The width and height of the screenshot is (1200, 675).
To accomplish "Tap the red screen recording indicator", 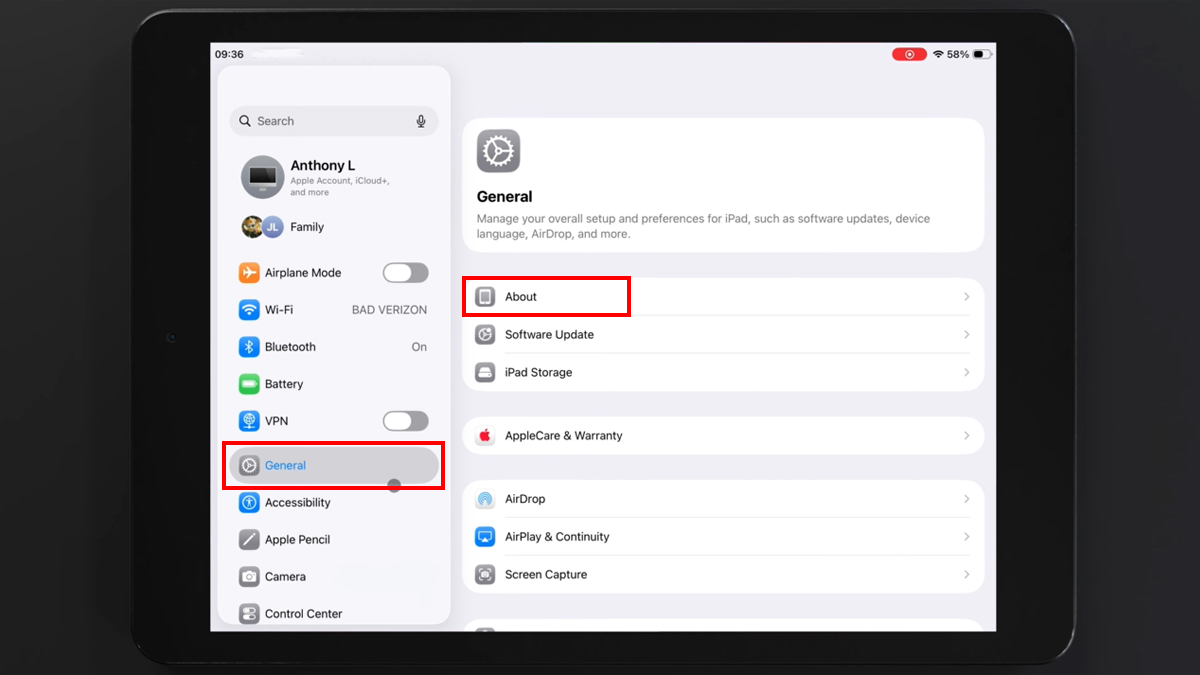I will [x=909, y=54].
